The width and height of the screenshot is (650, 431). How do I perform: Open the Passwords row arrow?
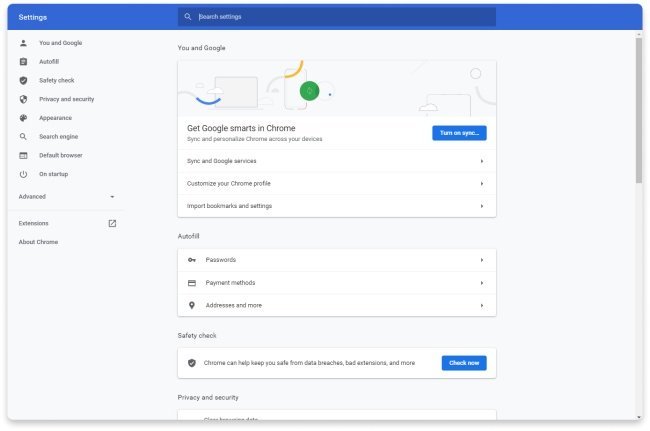pos(482,260)
